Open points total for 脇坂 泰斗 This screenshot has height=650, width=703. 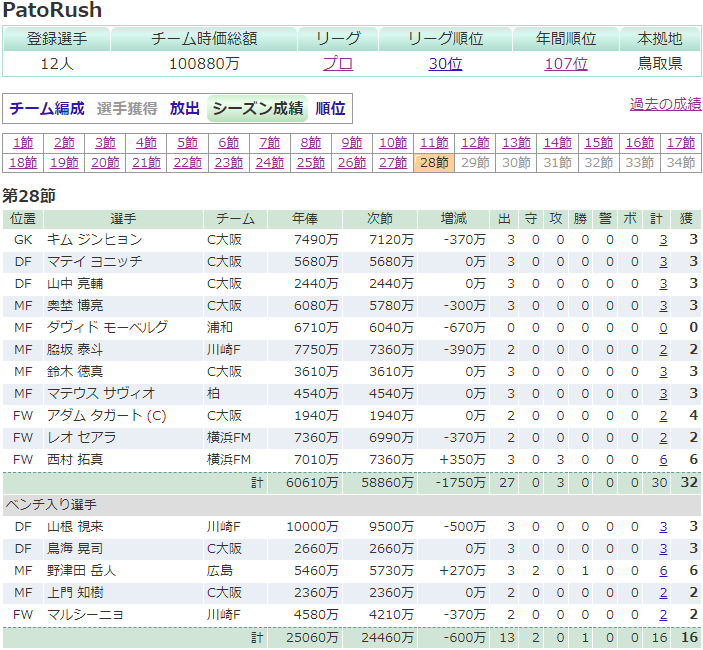663,350
